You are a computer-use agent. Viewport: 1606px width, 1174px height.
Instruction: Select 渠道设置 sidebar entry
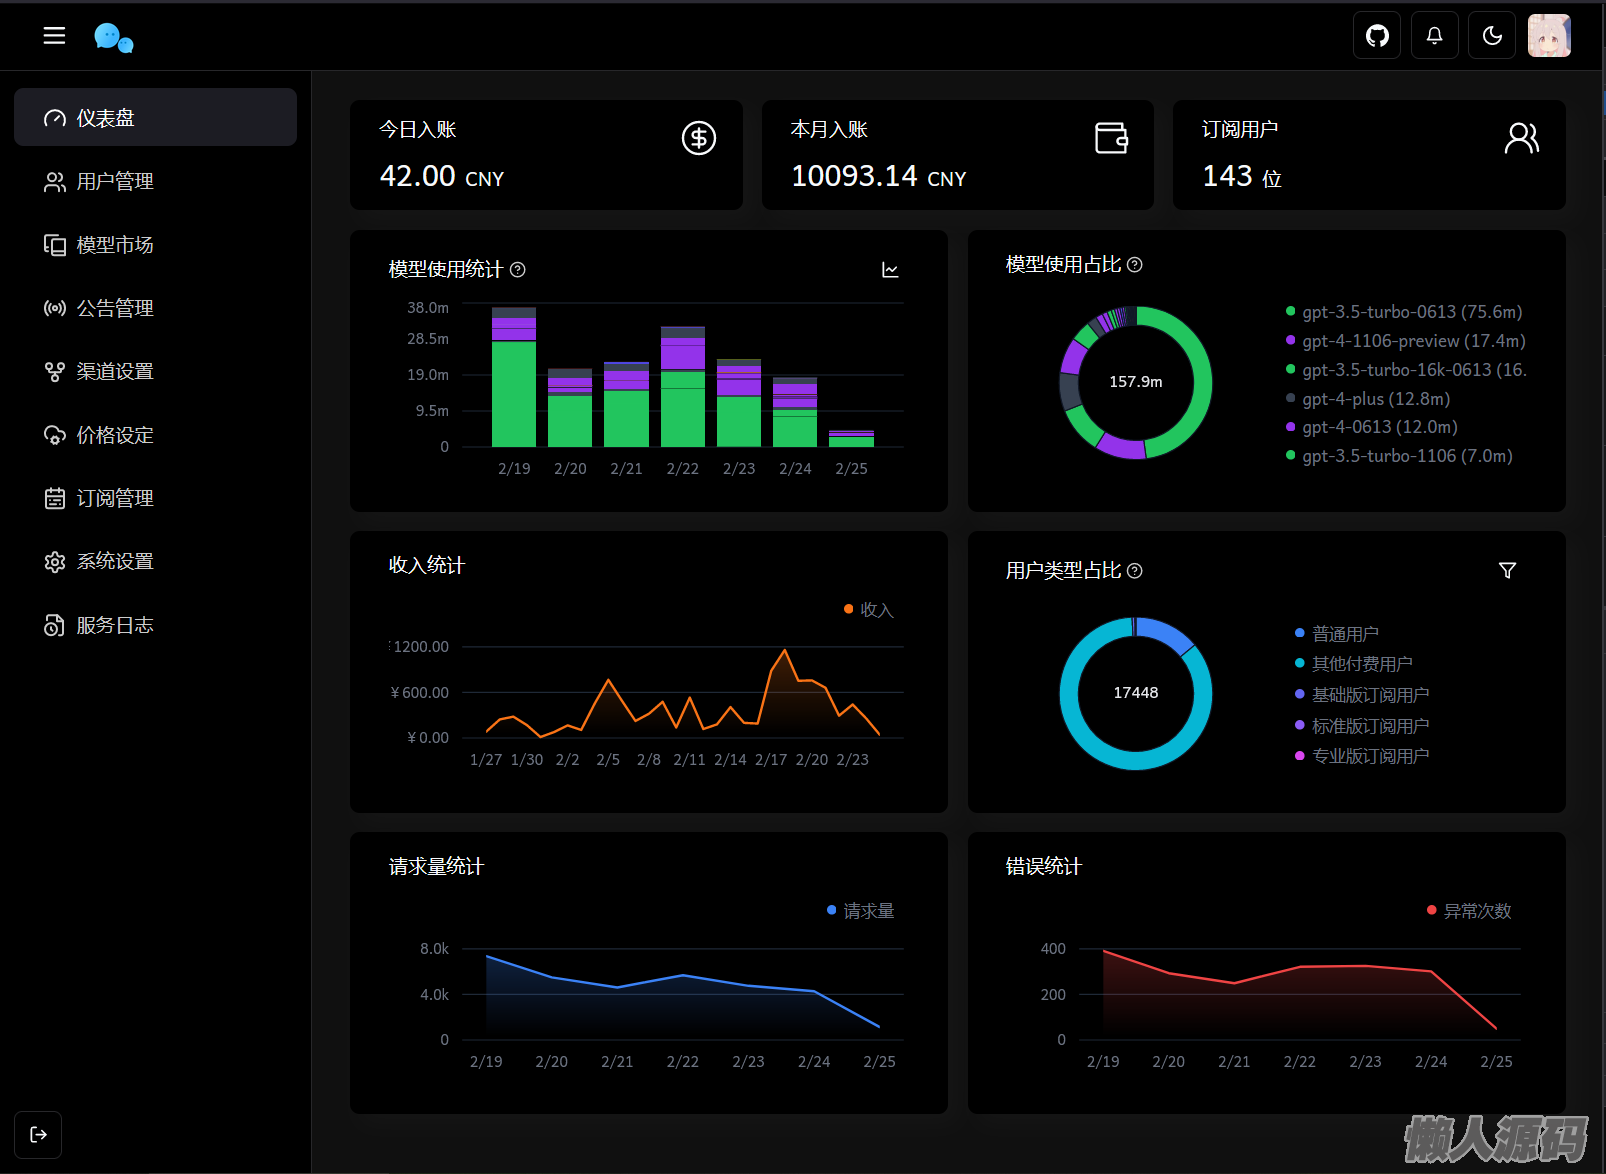tap(155, 371)
